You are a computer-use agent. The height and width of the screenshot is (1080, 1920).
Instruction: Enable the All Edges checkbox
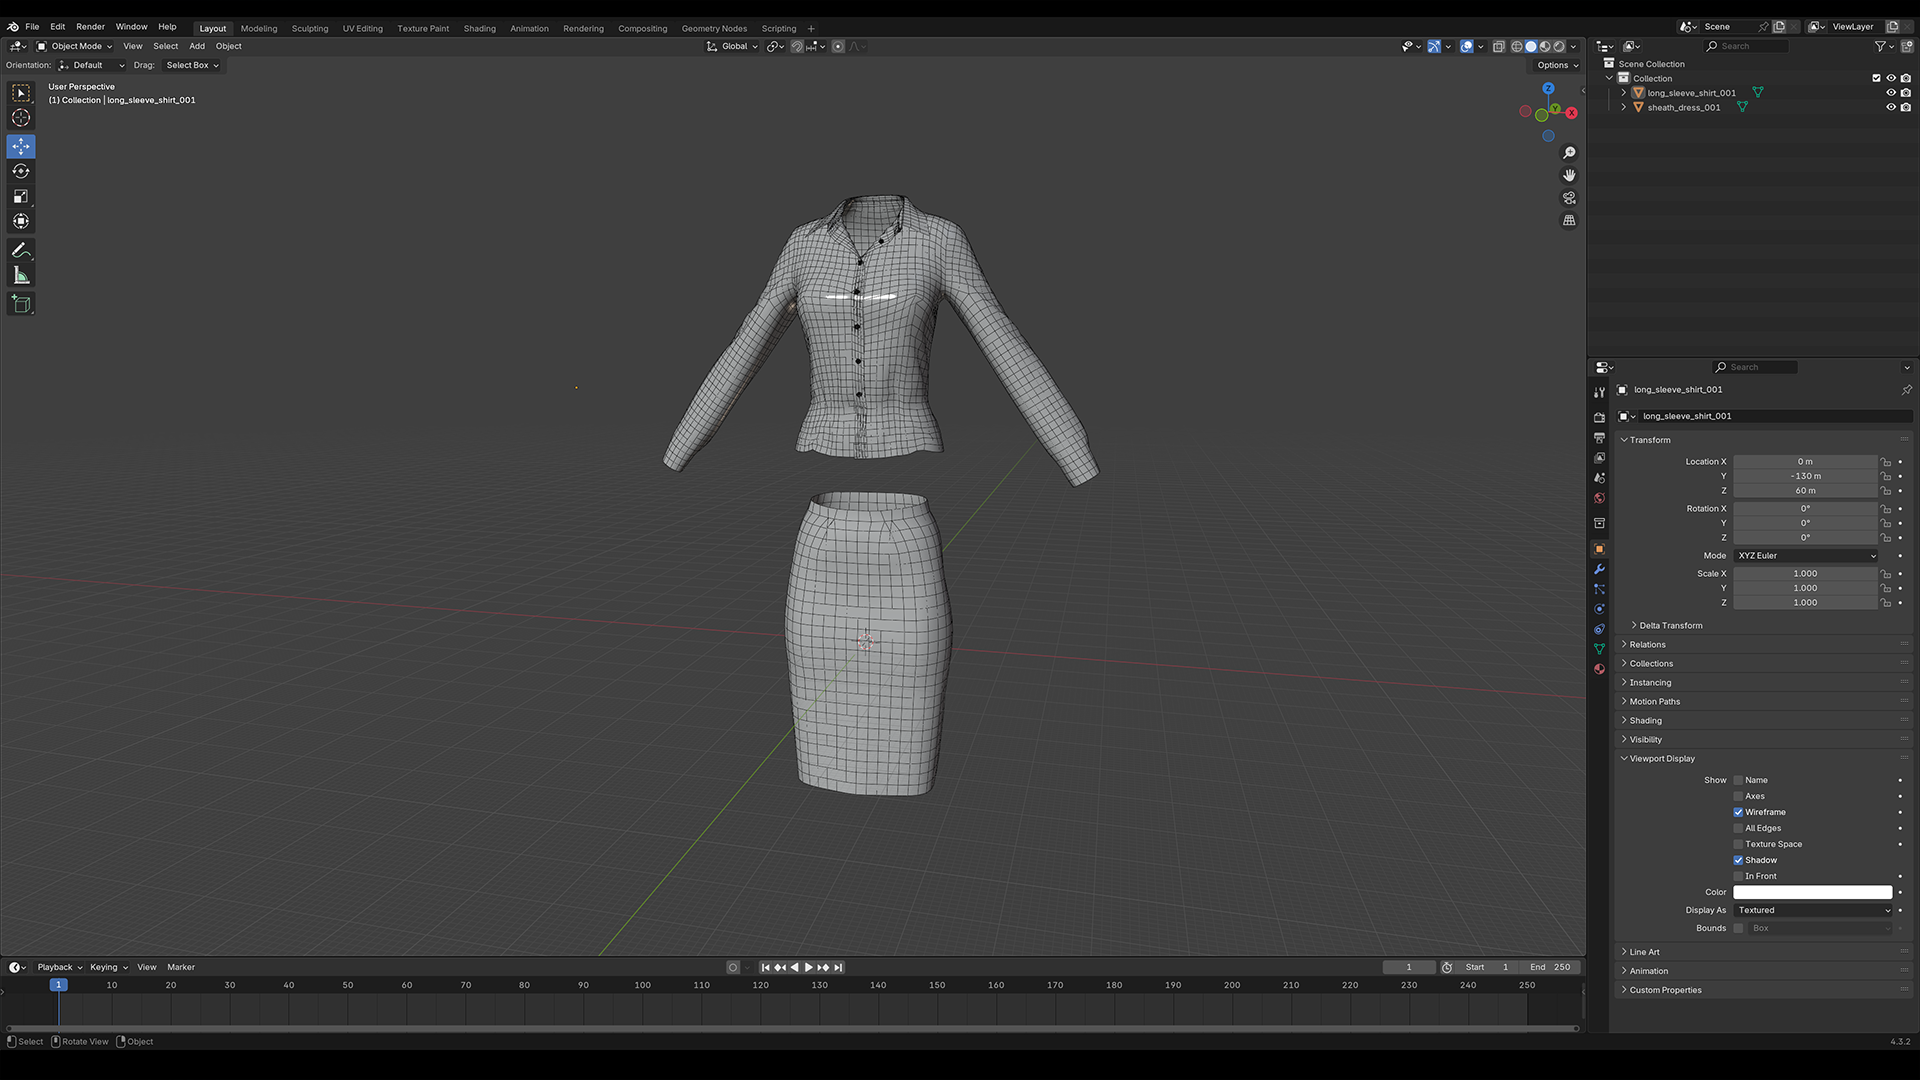tap(1738, 828)
